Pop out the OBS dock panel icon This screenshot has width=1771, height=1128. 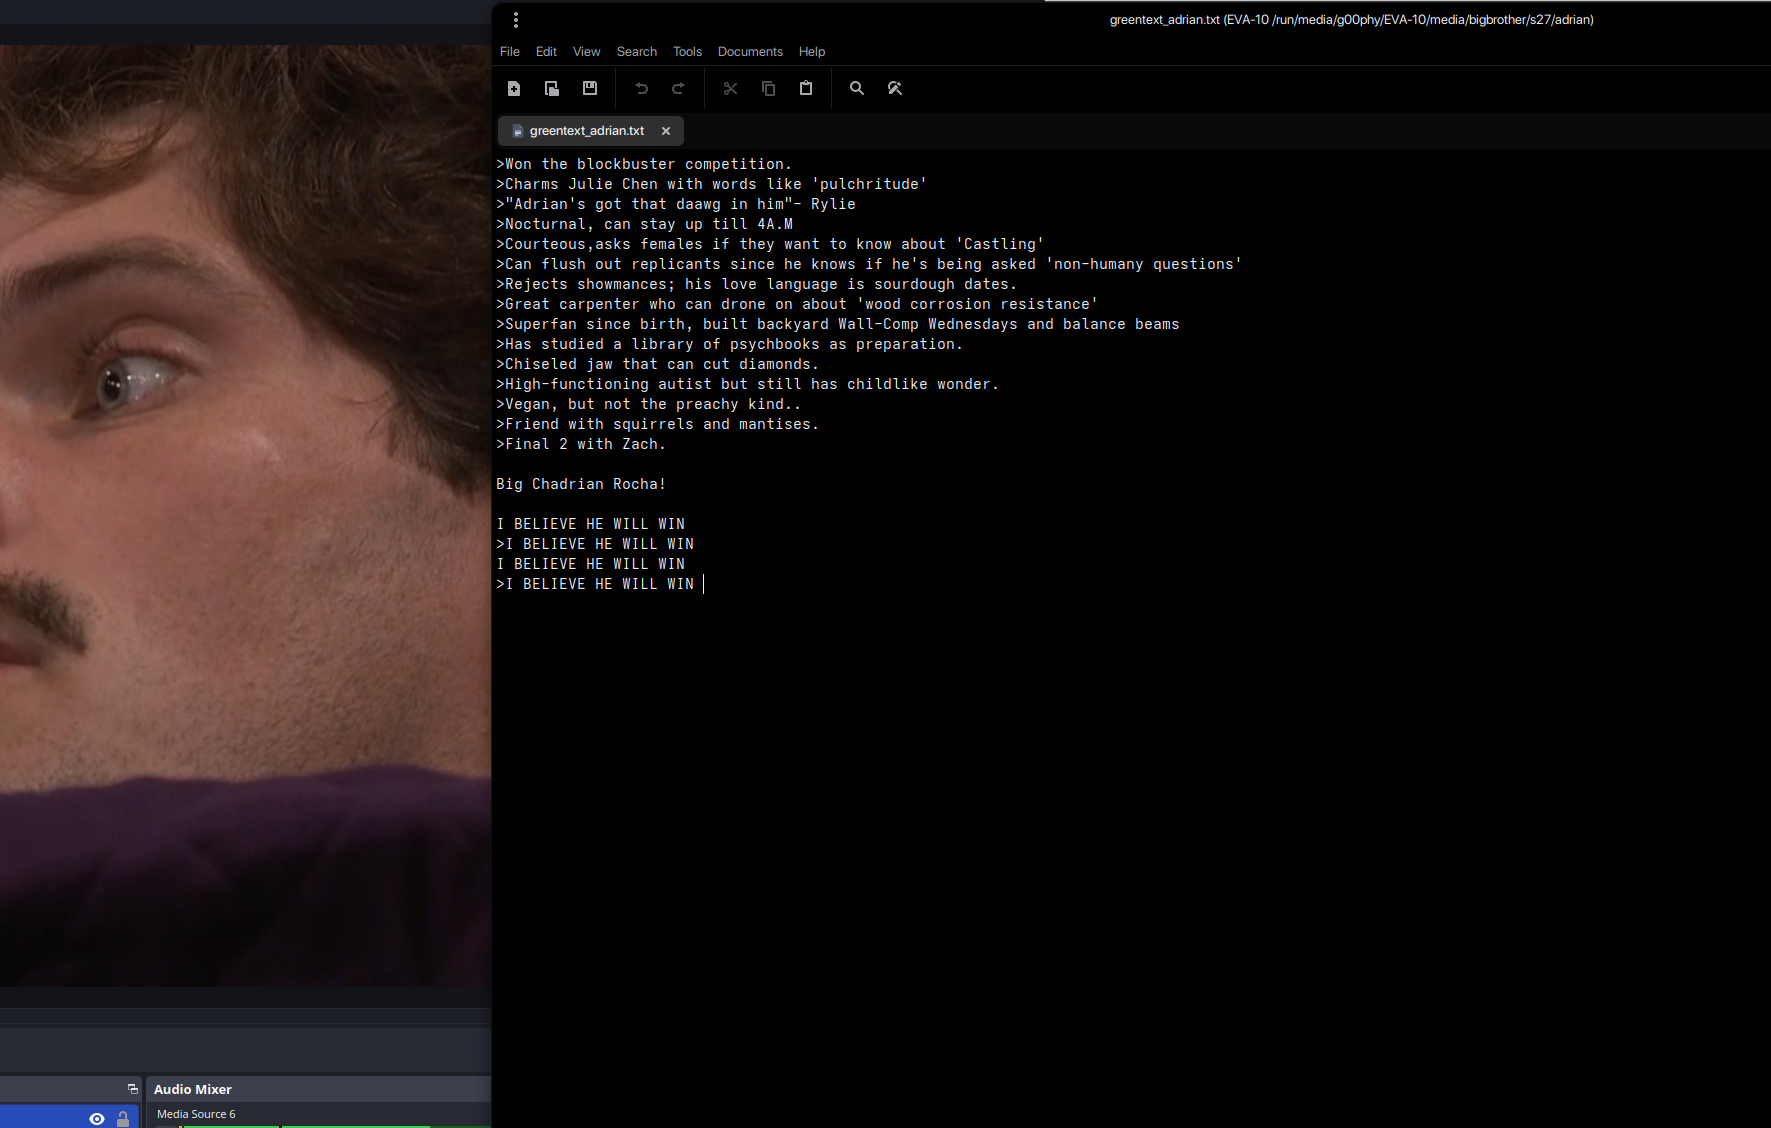[133, 1089]
